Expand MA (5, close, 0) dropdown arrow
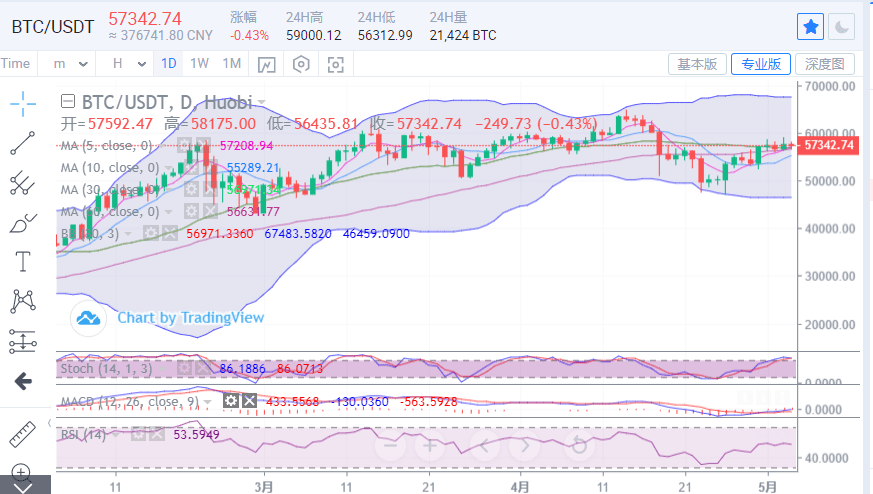This screenshot has height=494, width=873. click(161, 146)
